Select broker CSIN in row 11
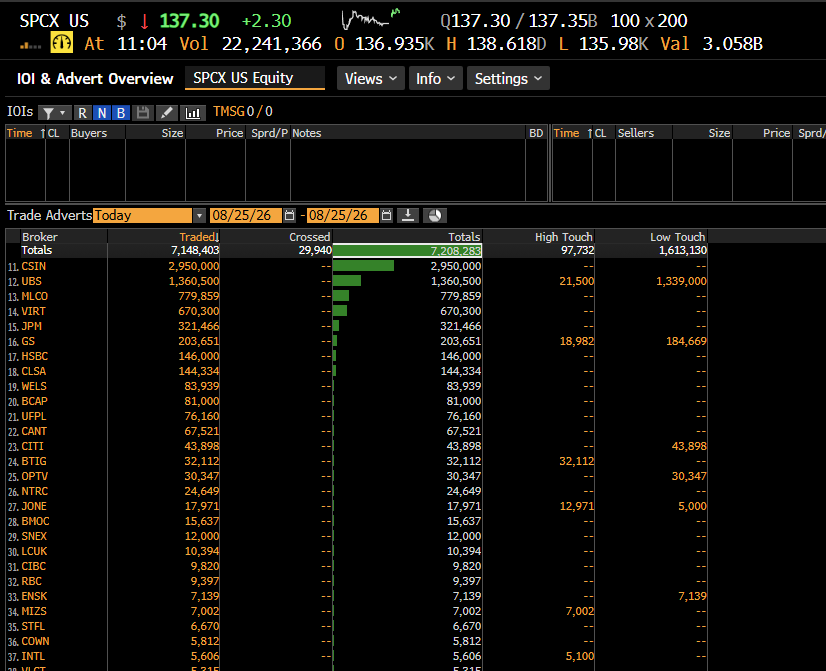The image size is (826, 671). (34, 267)
